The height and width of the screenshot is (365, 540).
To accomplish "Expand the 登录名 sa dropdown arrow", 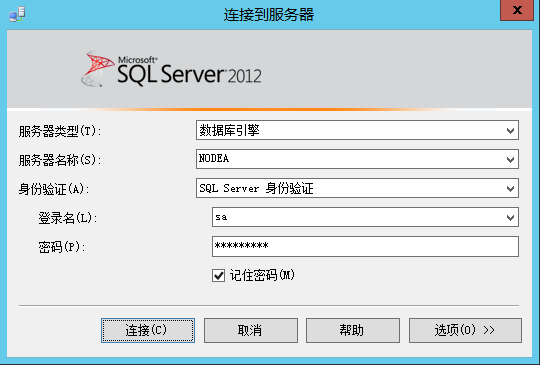I will [510, 217].
